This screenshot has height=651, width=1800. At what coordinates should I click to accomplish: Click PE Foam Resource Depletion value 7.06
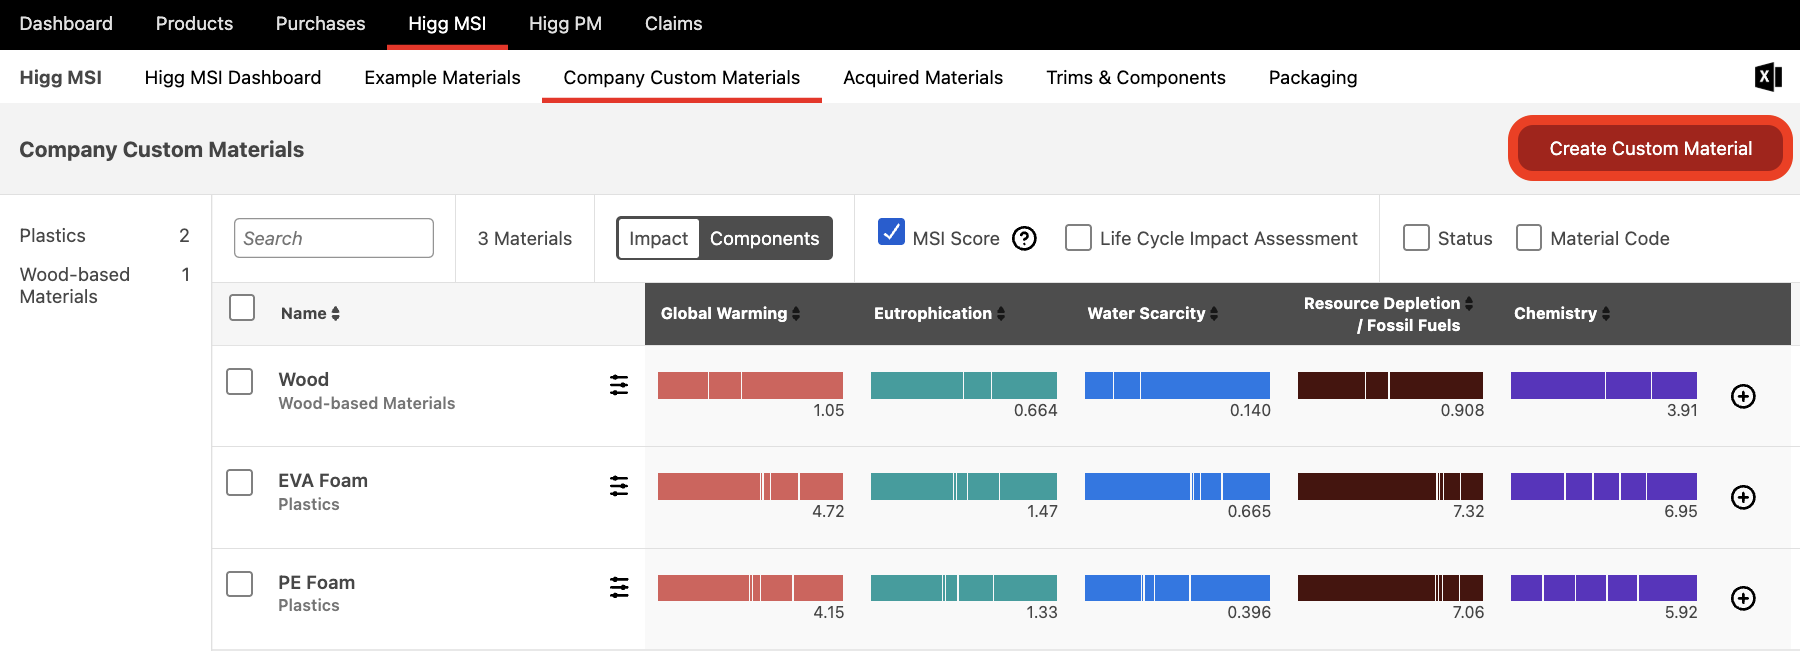pos(1468,612)
